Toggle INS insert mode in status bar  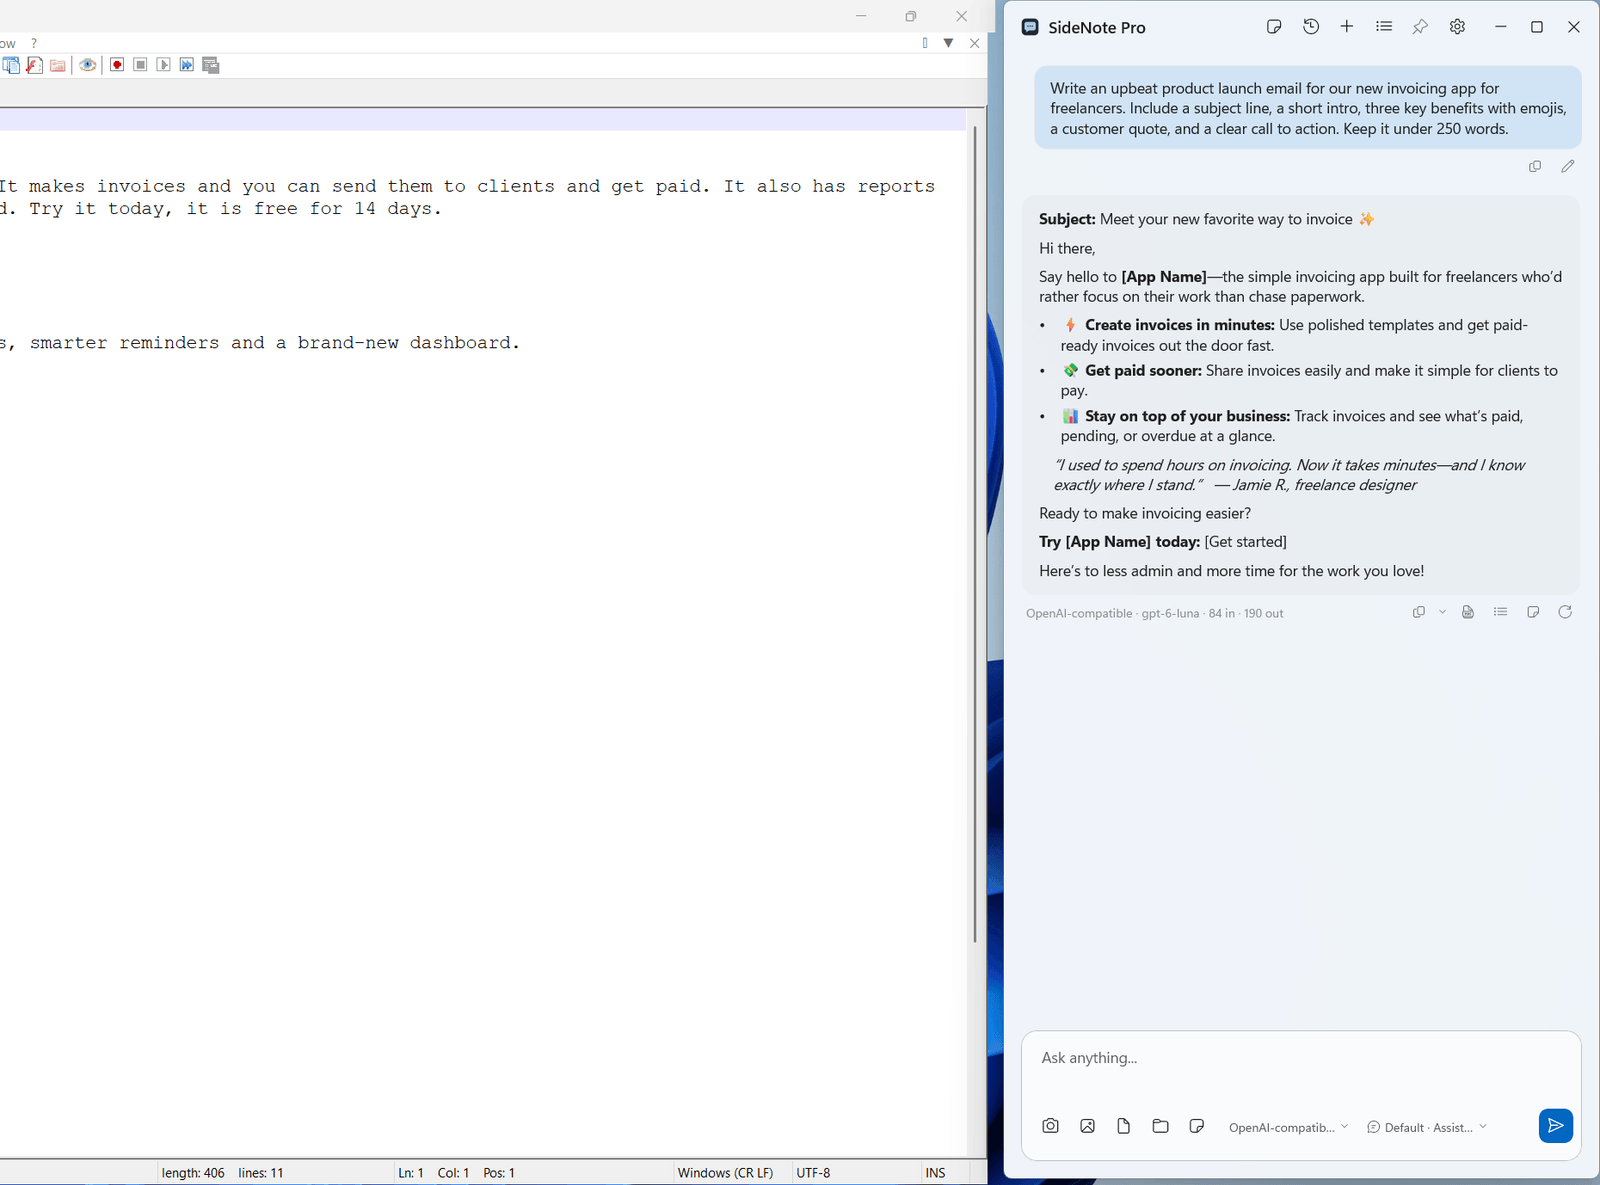935,1173
